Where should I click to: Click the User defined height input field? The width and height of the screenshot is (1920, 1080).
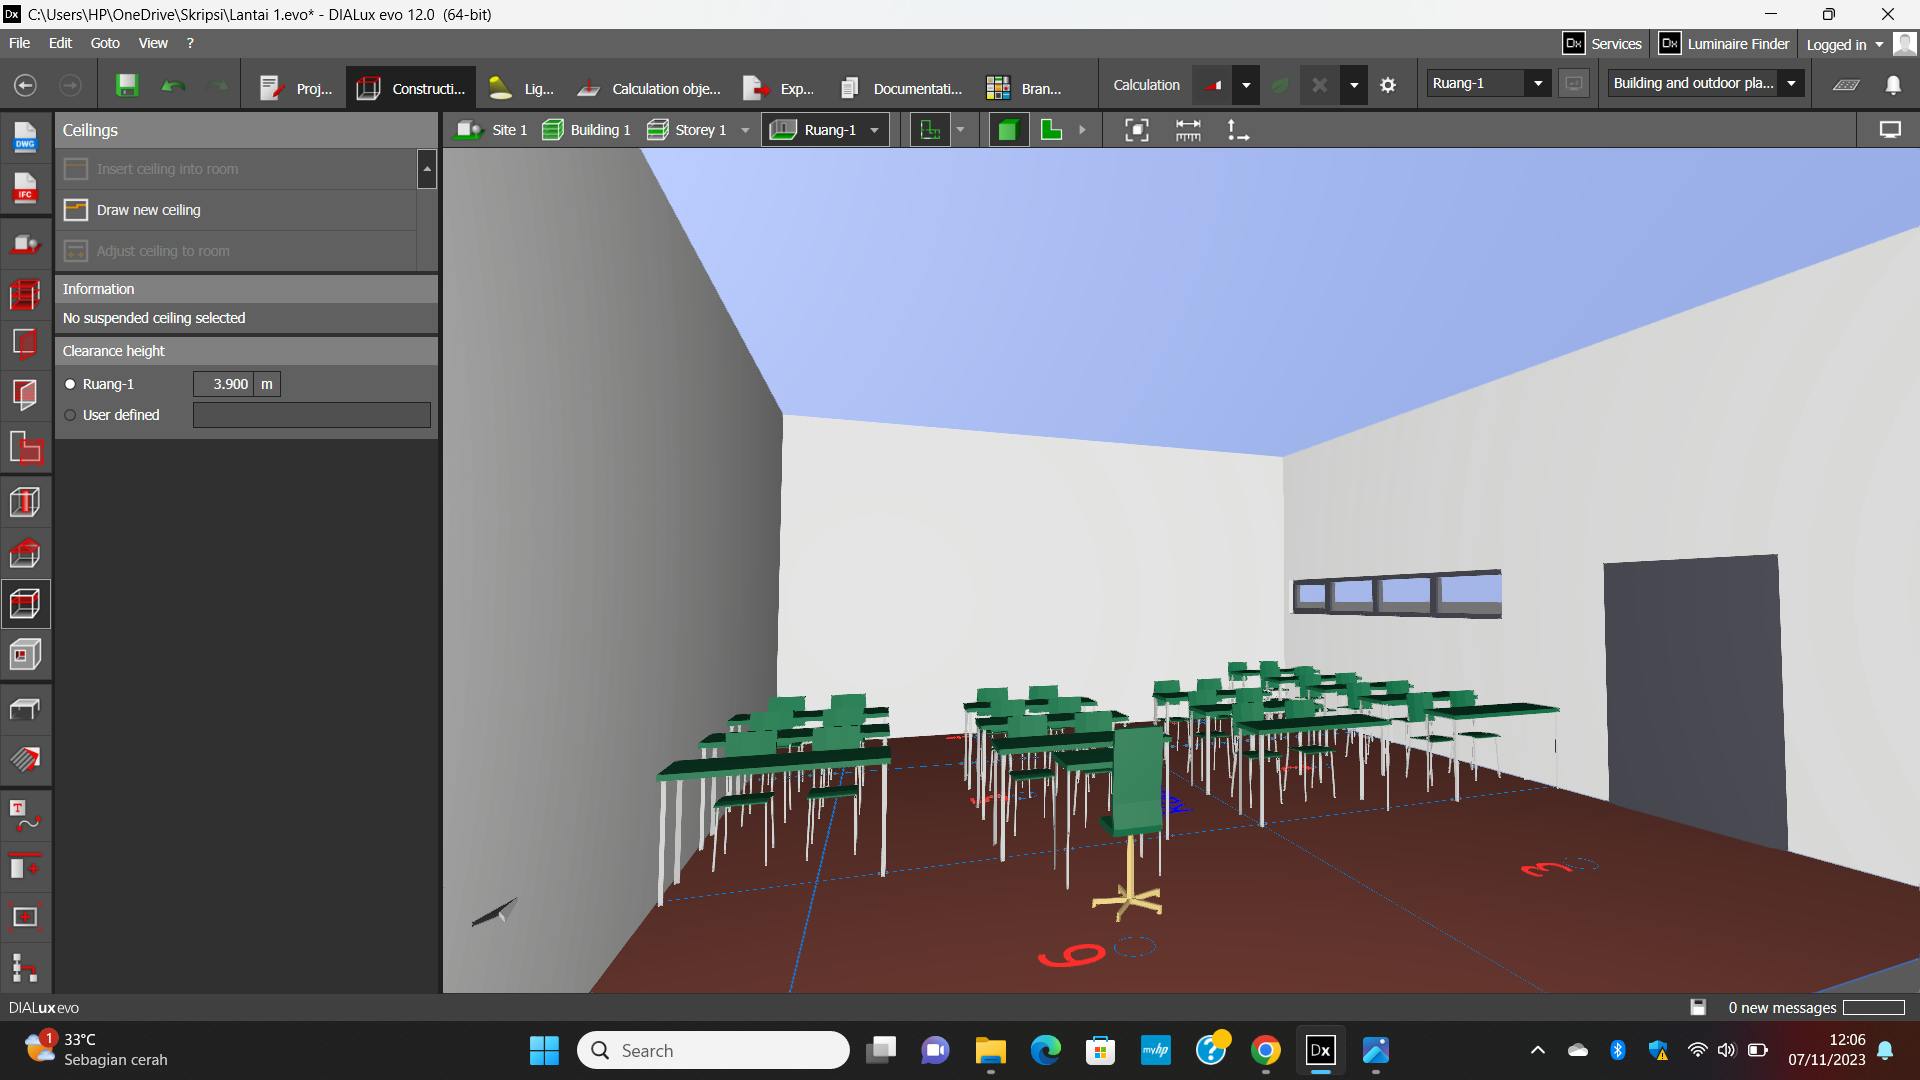pyautogui.click(x=311, y=415)
